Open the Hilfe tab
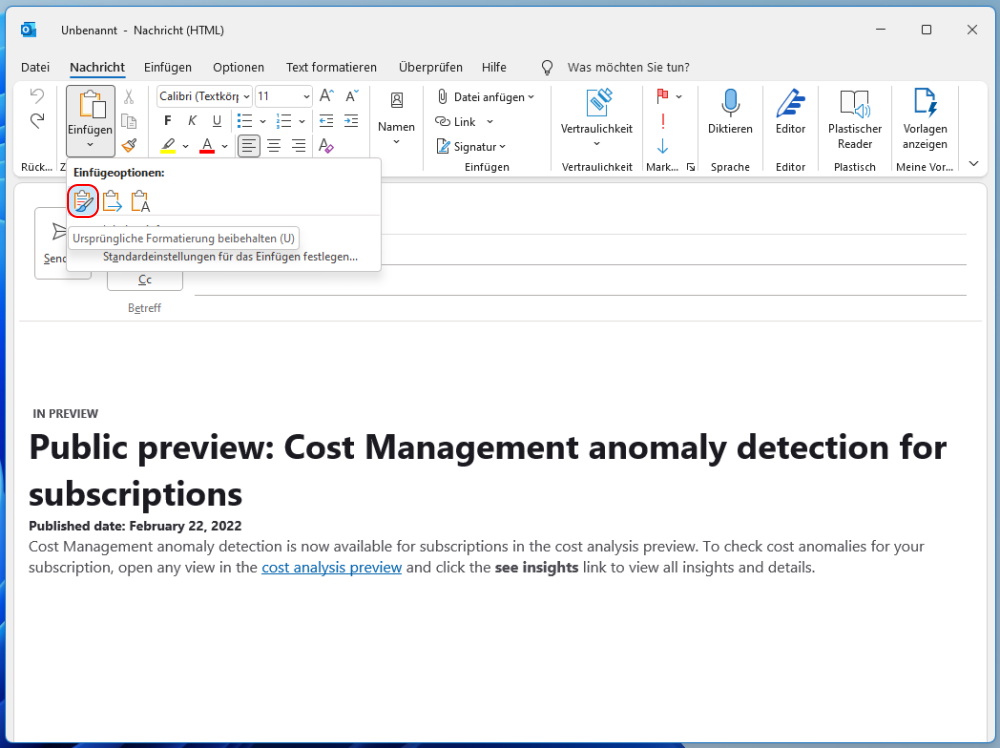The width and height of the screenshot is (1000, 748). (x=494, y=67)
